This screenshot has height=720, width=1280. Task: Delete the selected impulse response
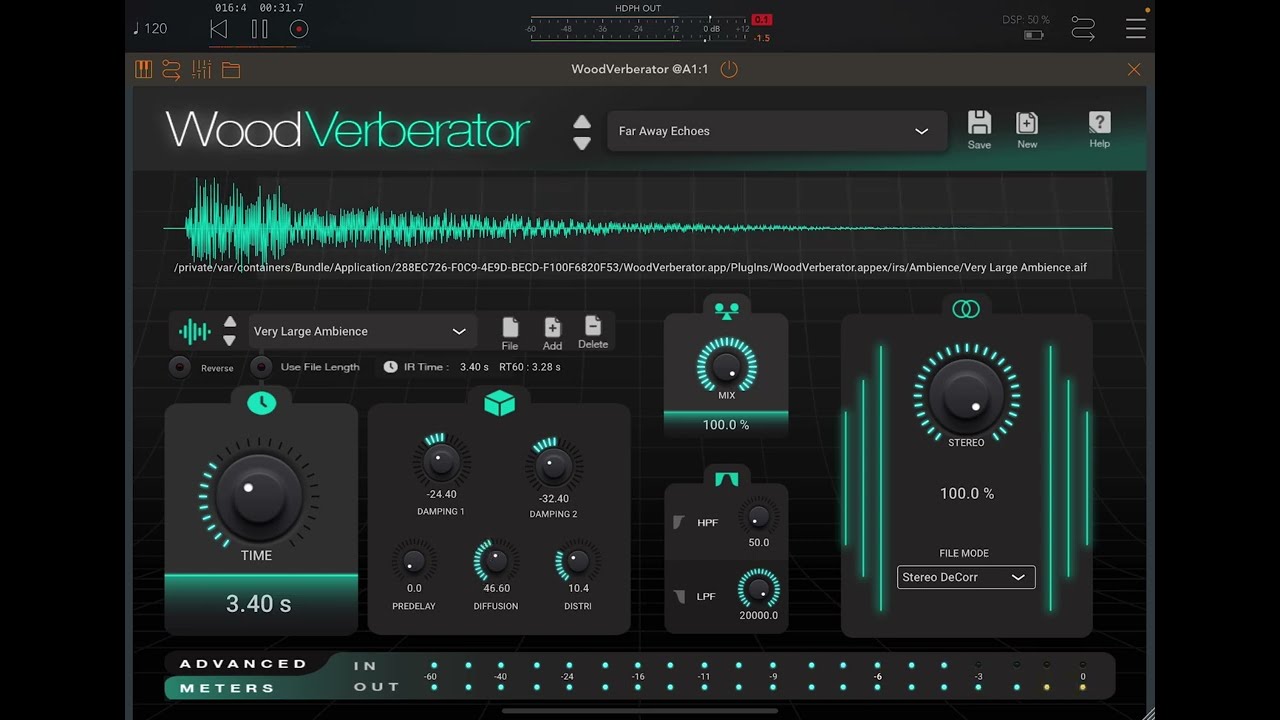pyautogui.click(x=593, y=332)
